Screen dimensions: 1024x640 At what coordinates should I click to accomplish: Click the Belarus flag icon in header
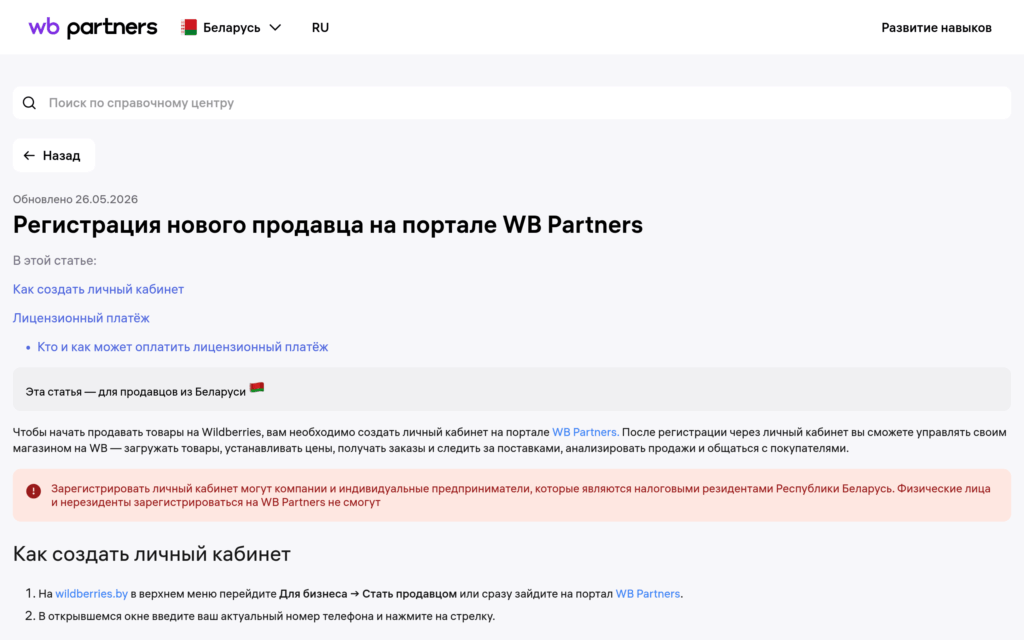189,27
